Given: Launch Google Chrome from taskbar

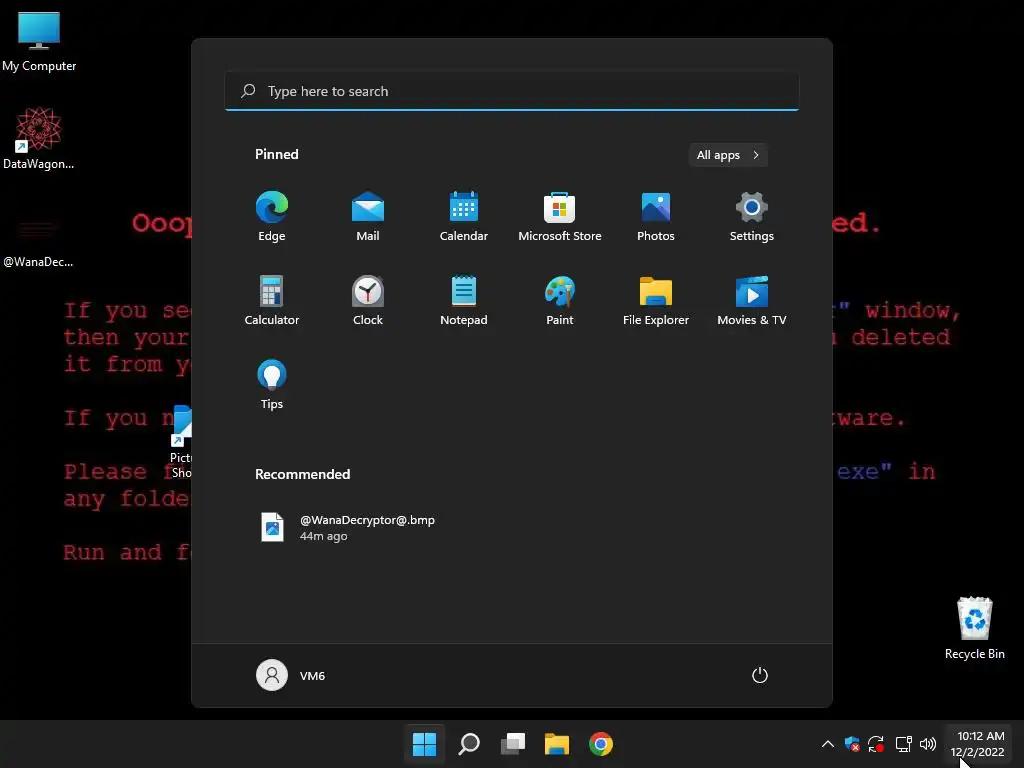Looking at the screenshot, I should coord(601,744).
